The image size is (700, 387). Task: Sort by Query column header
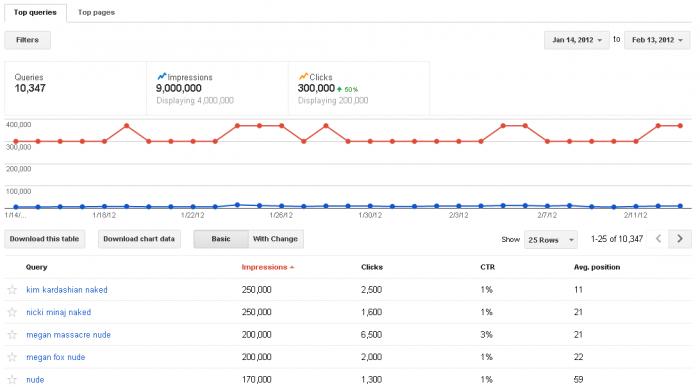pyautogui.click(x=37, y=267)
